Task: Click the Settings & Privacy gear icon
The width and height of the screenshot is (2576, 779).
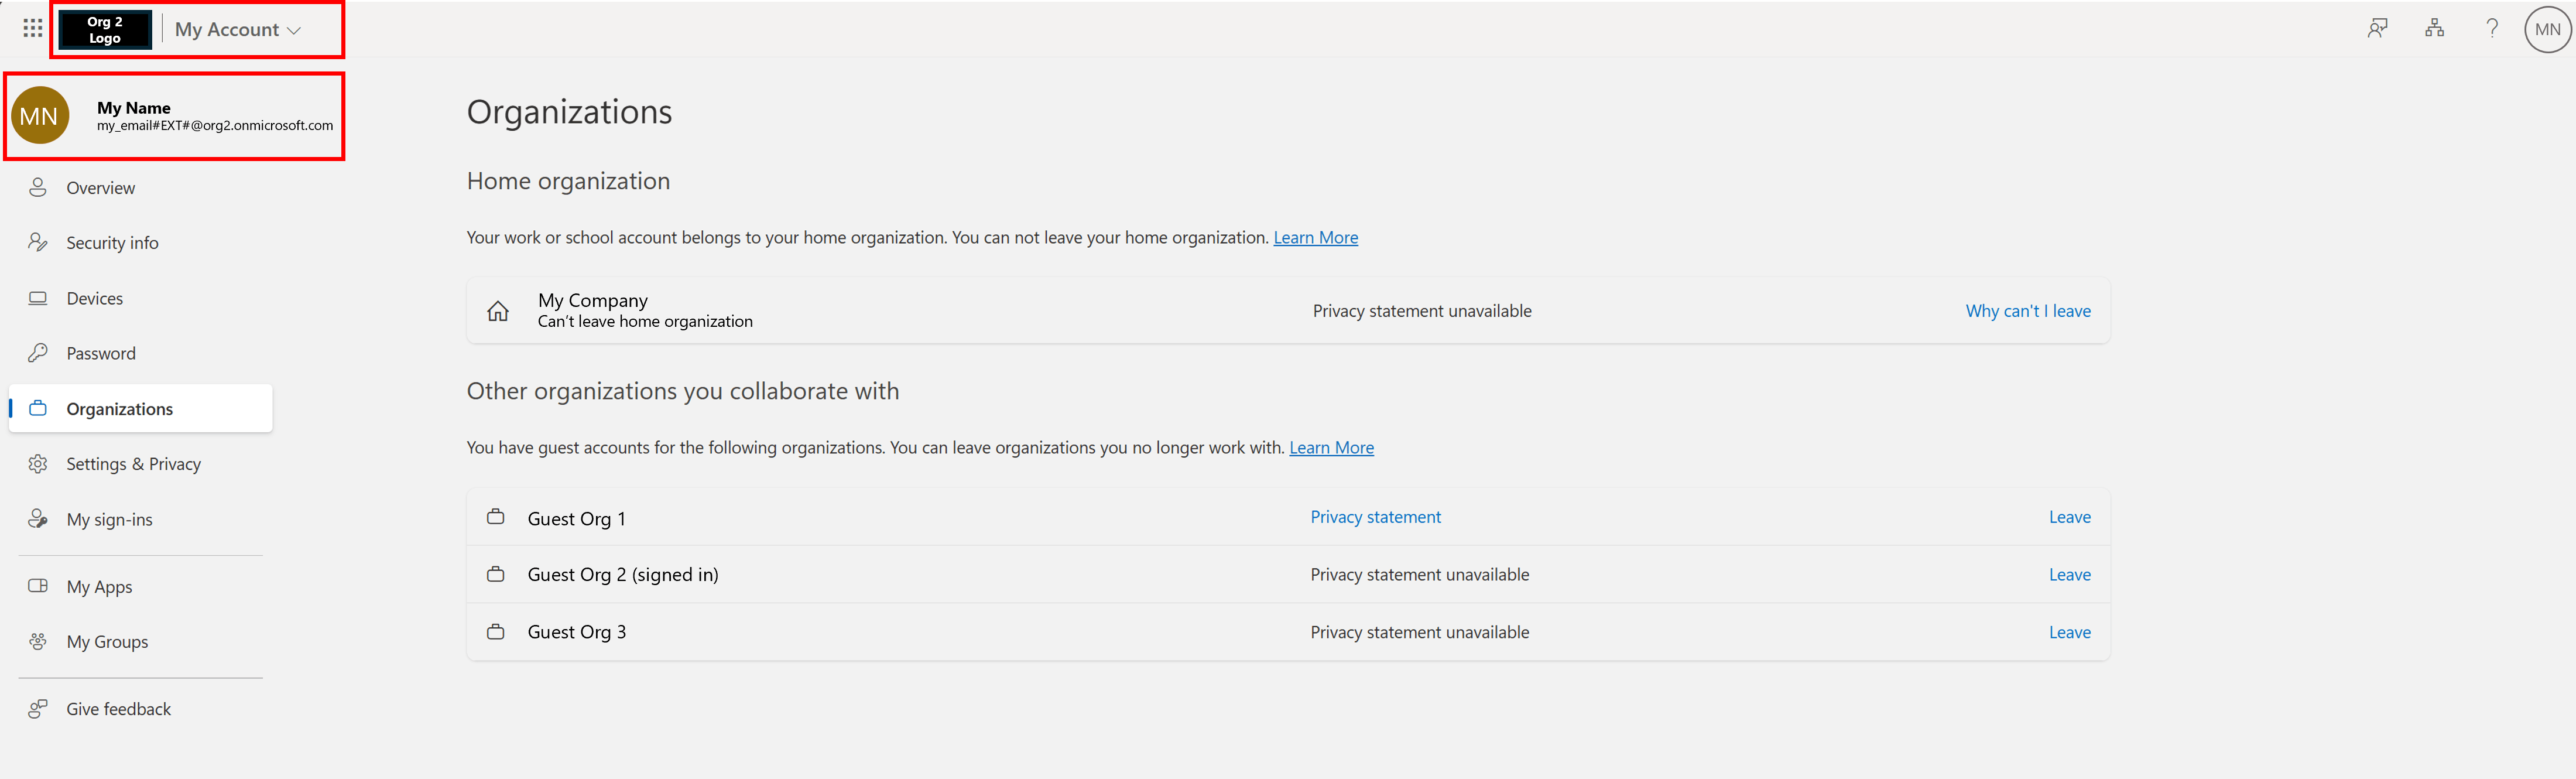Action: click(38, 464)
